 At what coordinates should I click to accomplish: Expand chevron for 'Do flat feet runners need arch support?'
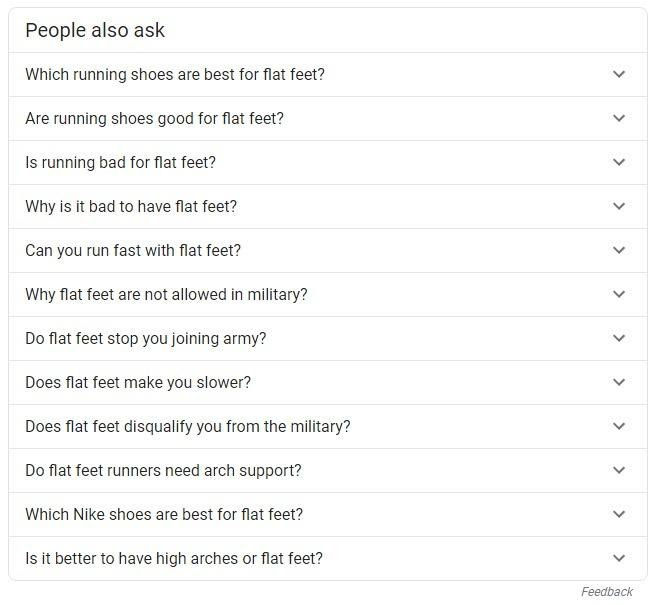tap(619, 470)
